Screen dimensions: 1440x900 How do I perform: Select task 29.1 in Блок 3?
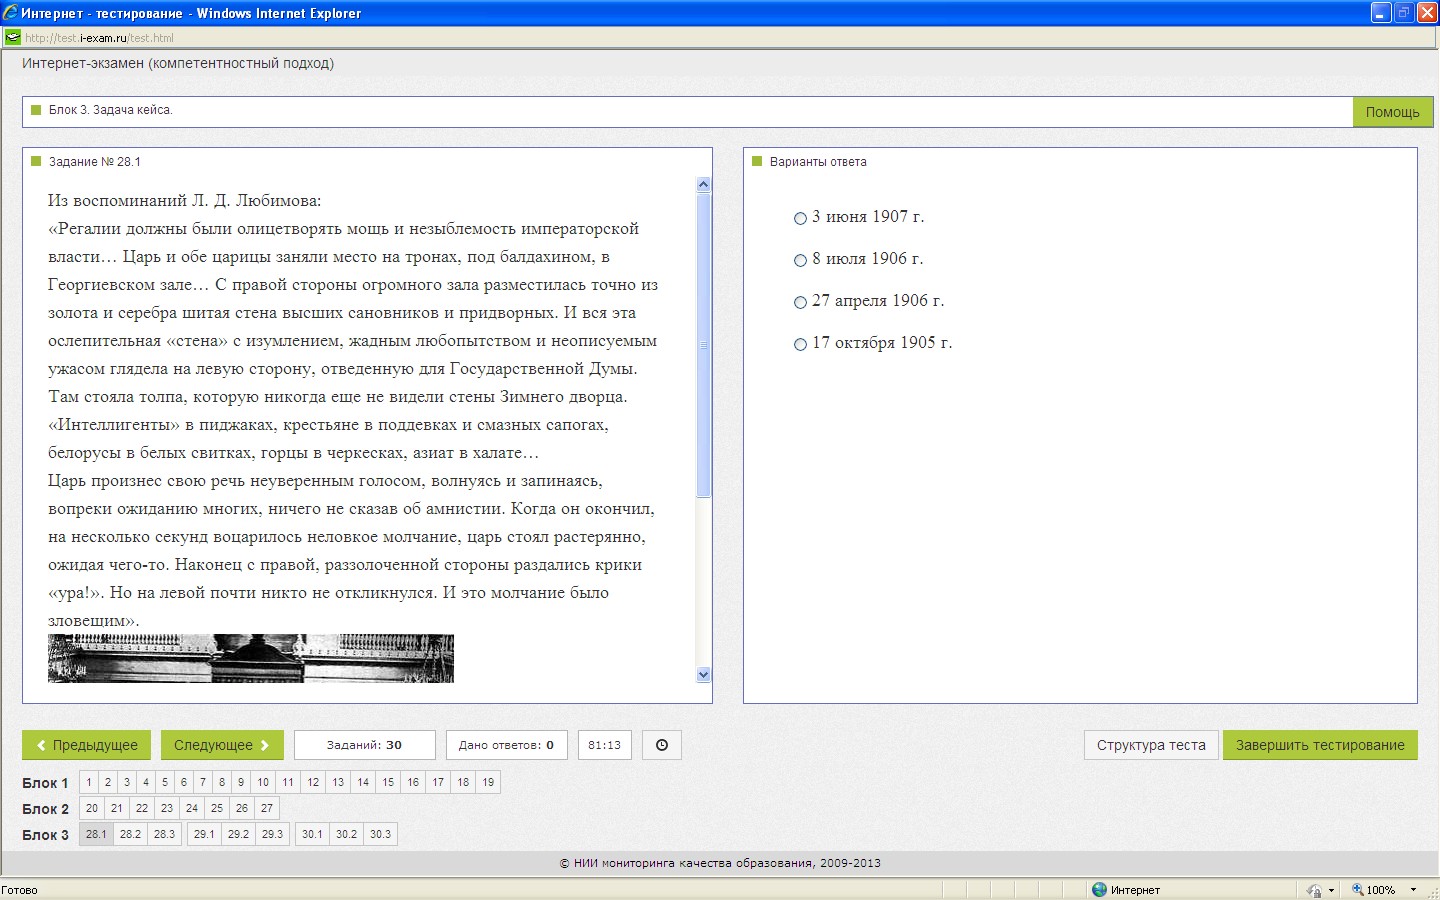point(204,834)
